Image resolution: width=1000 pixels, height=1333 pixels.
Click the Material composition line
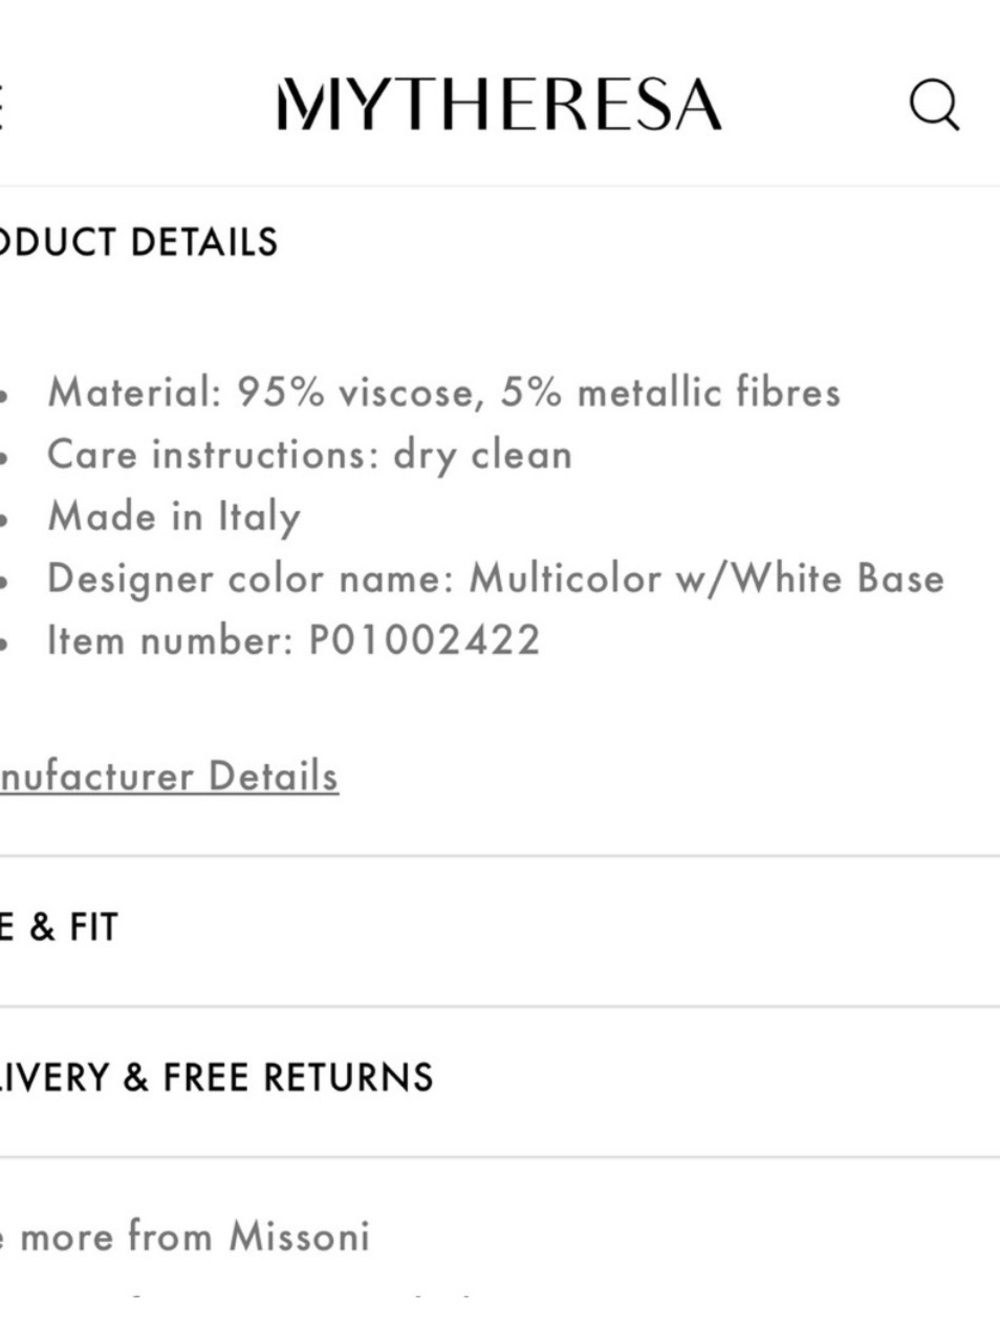(444, 392)
